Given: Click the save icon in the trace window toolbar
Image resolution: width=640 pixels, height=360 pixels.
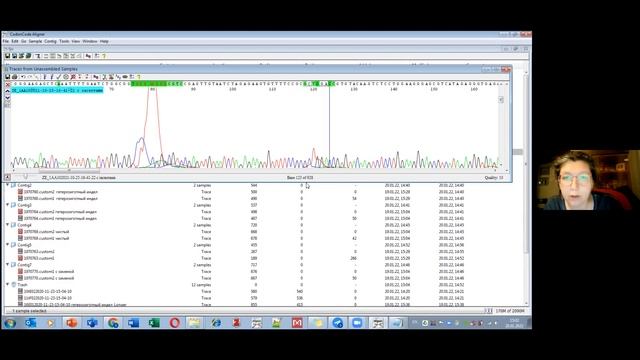Looking at the screenshot, I should point(7,77).
